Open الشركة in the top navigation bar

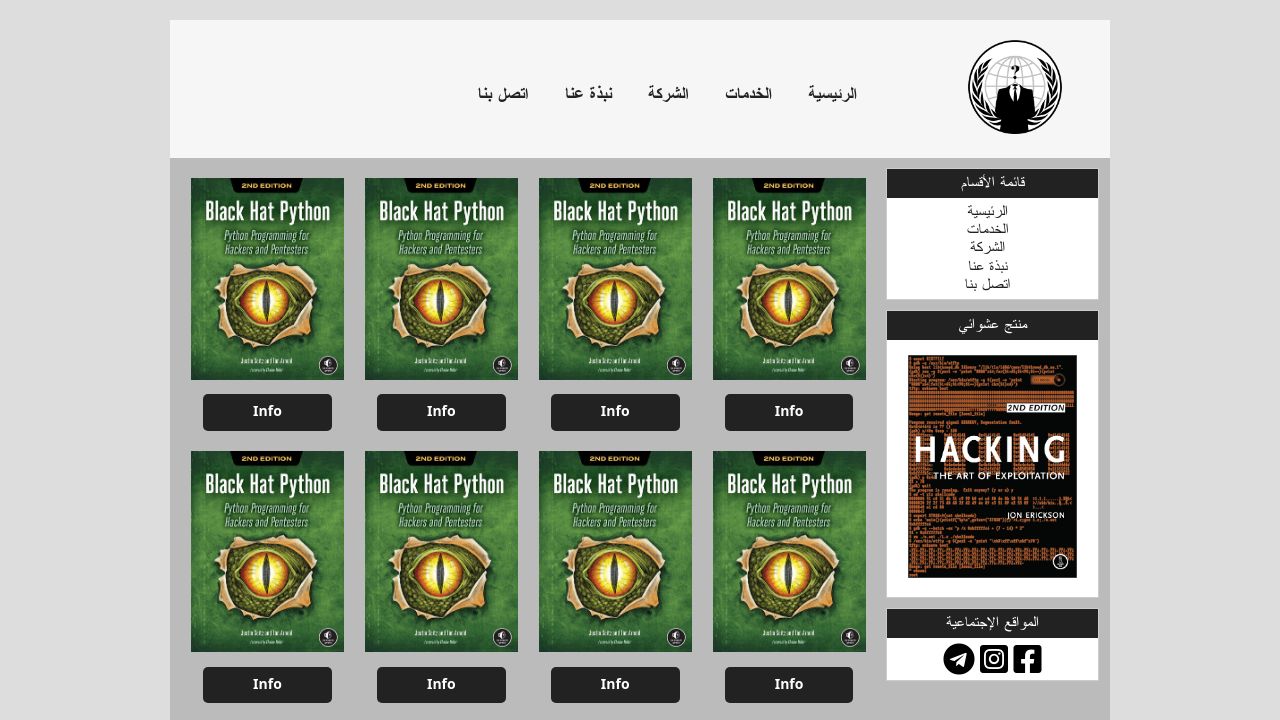click(668, 93)
